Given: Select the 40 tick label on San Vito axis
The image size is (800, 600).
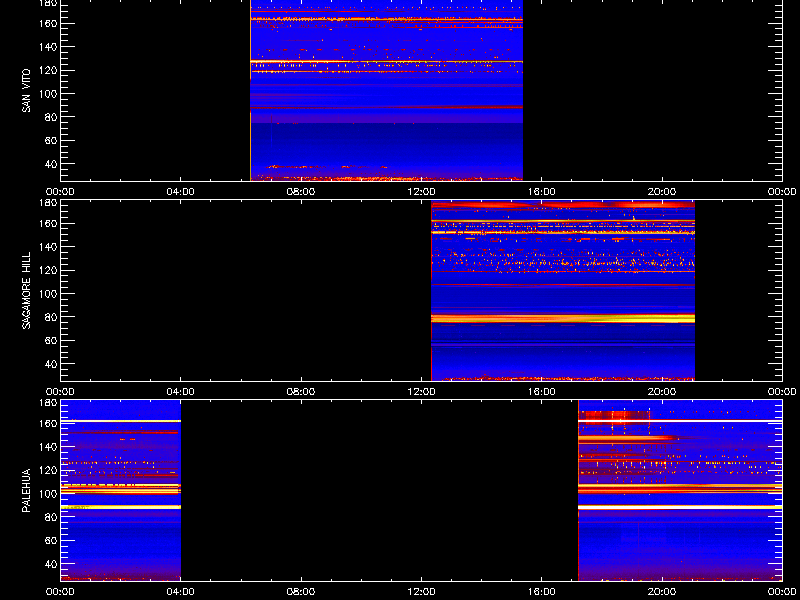Looking at the screenshot, I should point(52,164).
